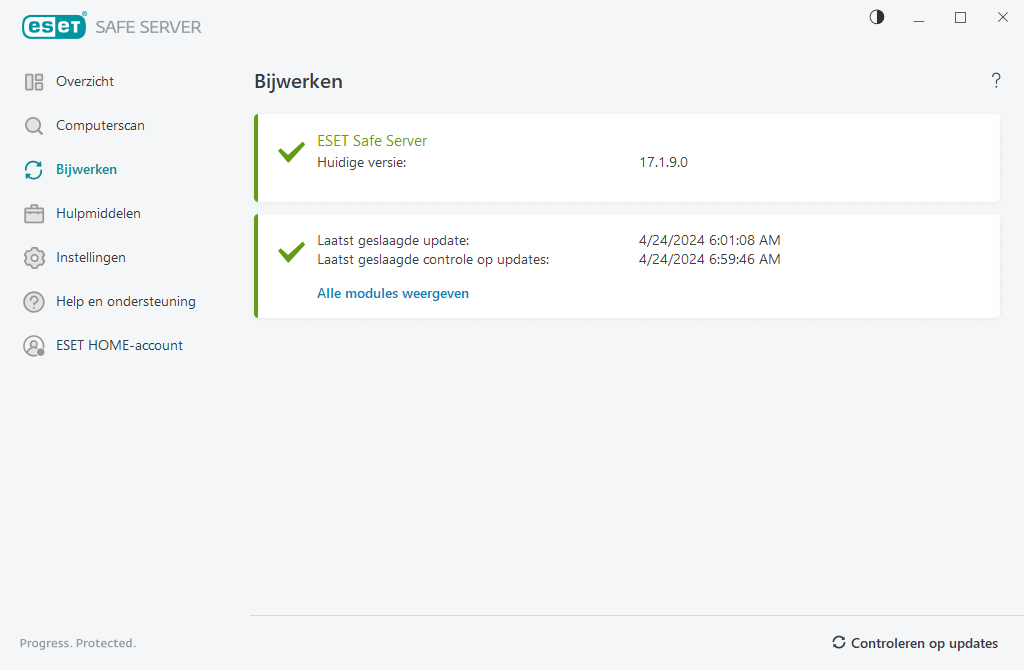The height and width of the screenshot is (670, 1024).
Task: Open the Computerscan section
Action: (x=100, y=125)
